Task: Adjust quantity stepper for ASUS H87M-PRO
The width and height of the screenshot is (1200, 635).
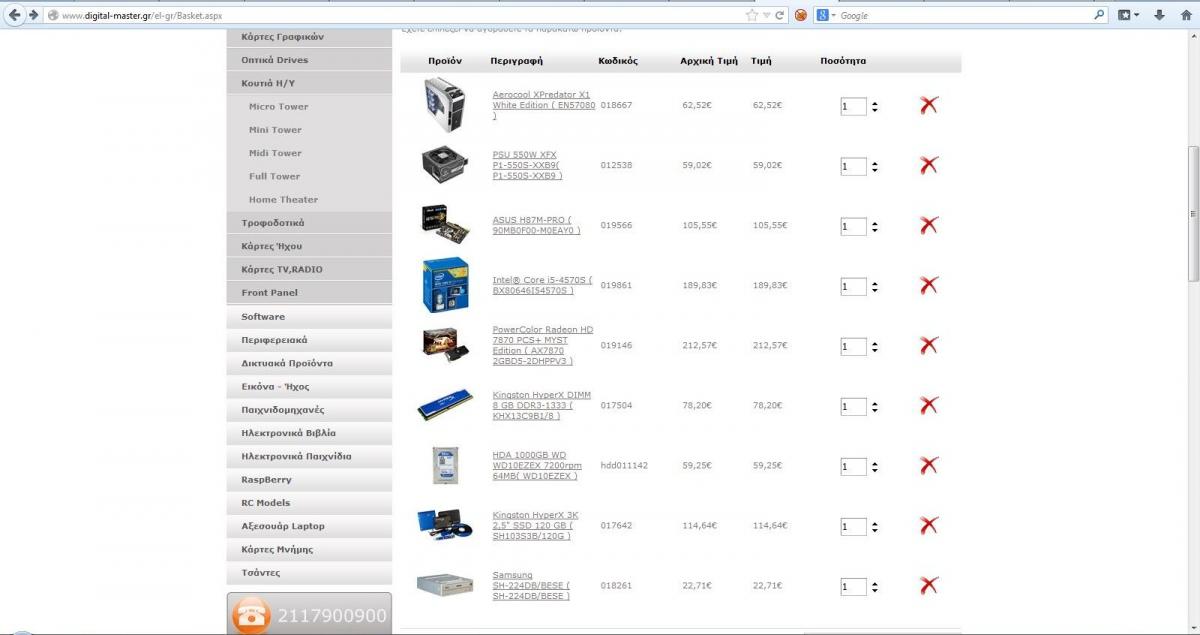Action: (x=875, y=227)
